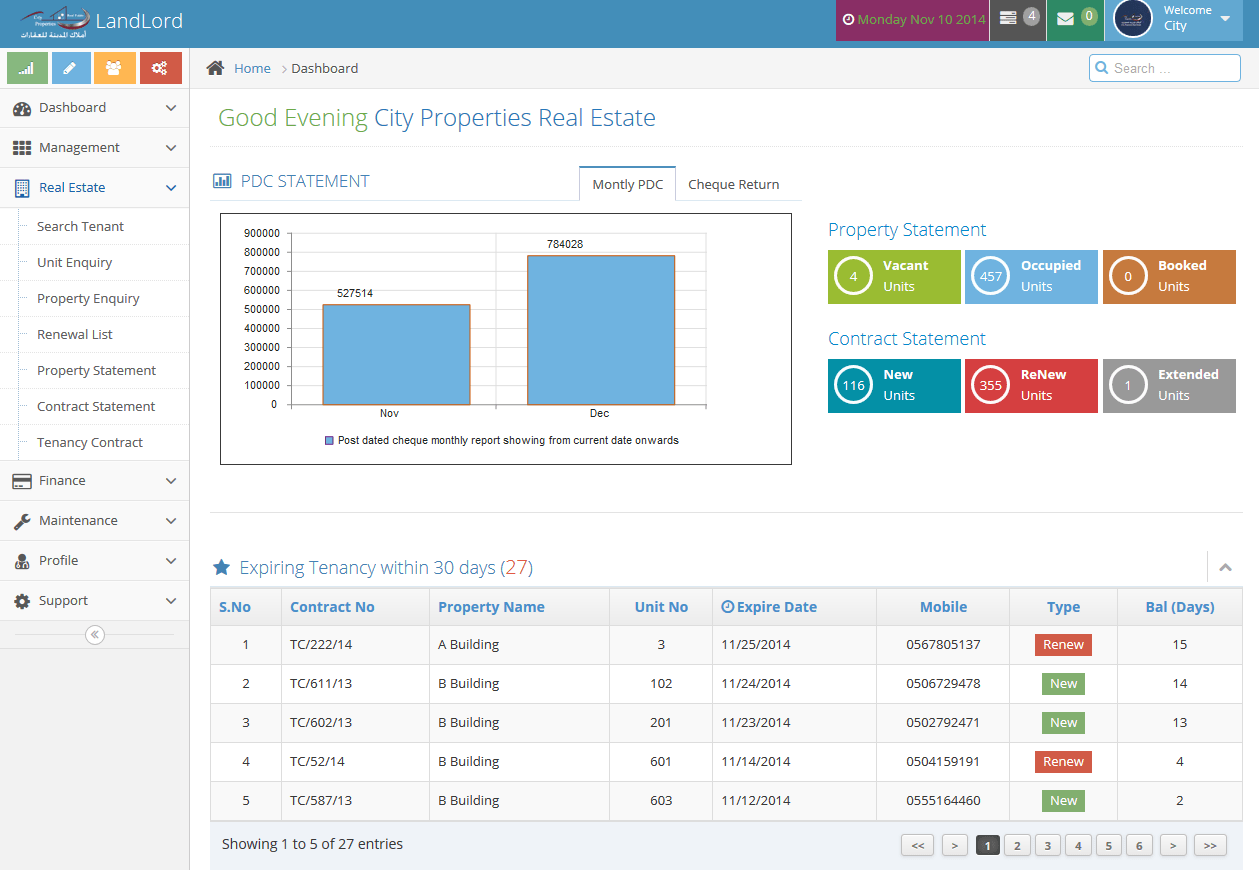Click the Home breadcrumb house icon

click(214, 67)
